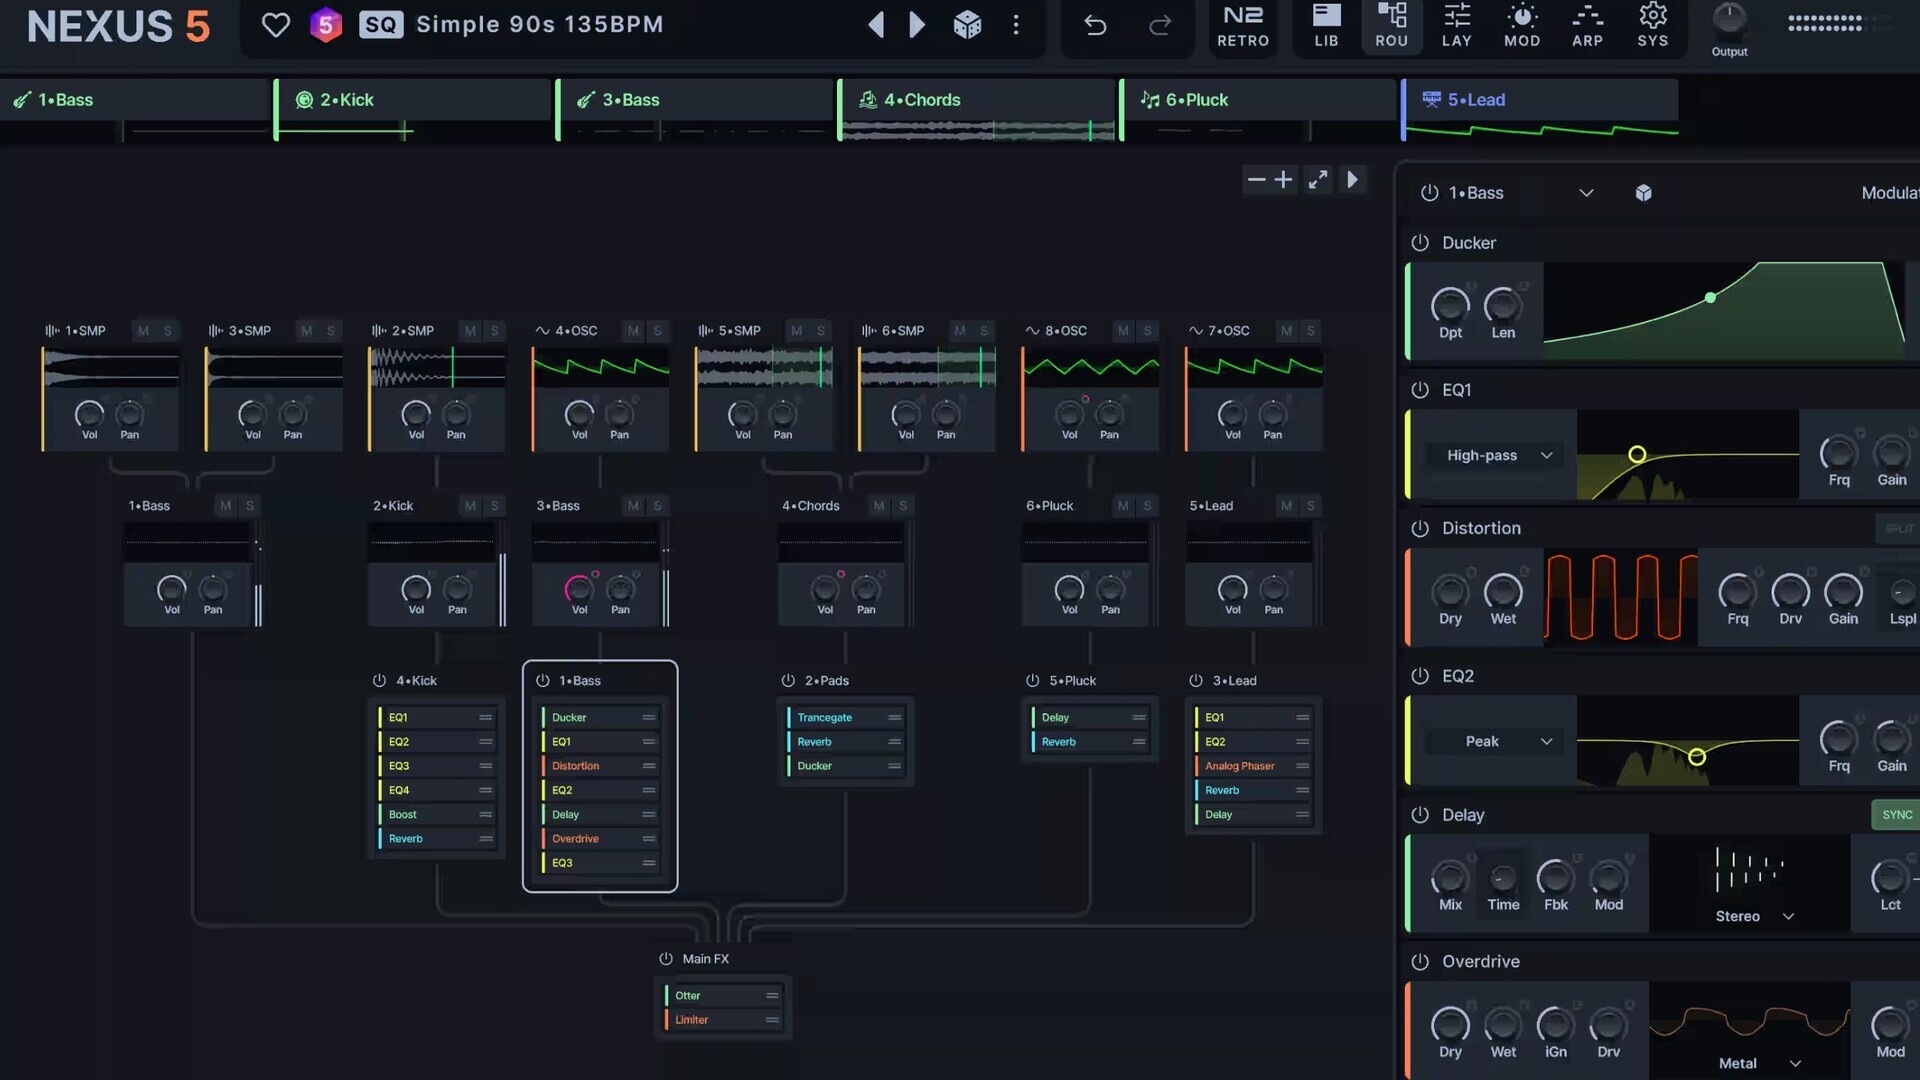Click the preset name Simple 90s 135BPM
Image resolution: width=1920 pixels, height=1080 pixels.
tap(540, 25)
